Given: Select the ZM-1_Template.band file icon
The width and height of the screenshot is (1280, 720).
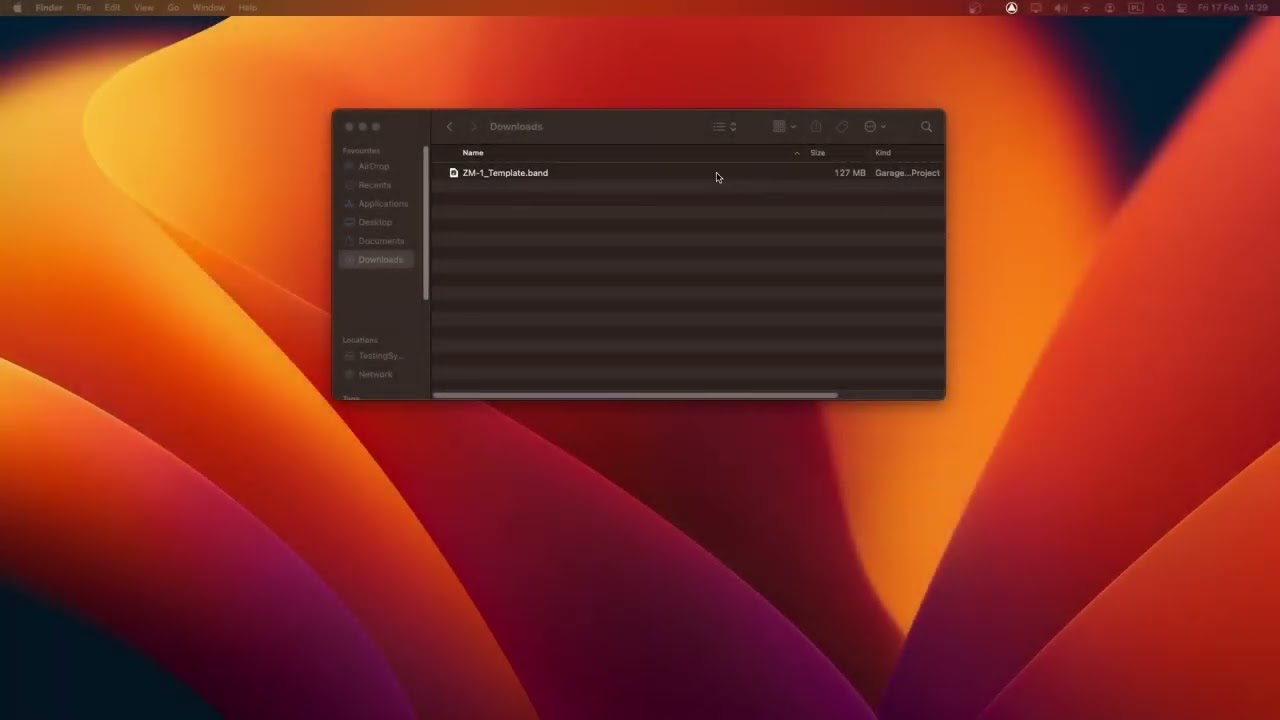Looking at the screenshot, I should click(454, 173).
